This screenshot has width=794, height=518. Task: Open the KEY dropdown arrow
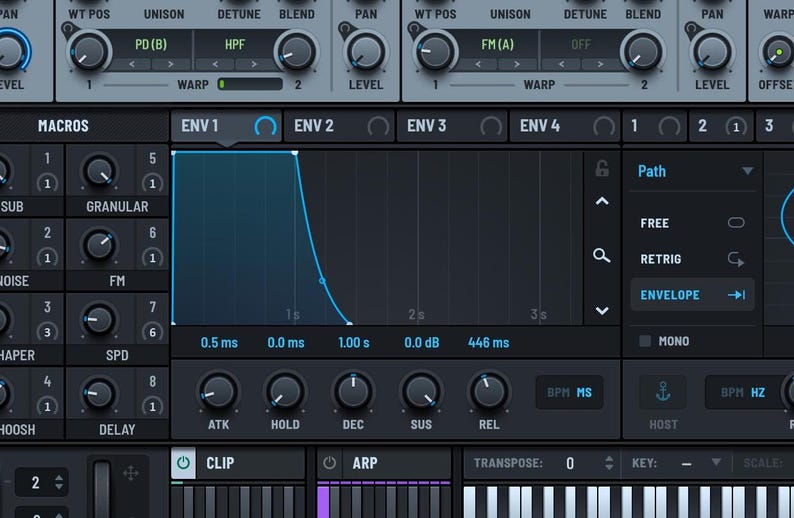[x=716, y=462]
